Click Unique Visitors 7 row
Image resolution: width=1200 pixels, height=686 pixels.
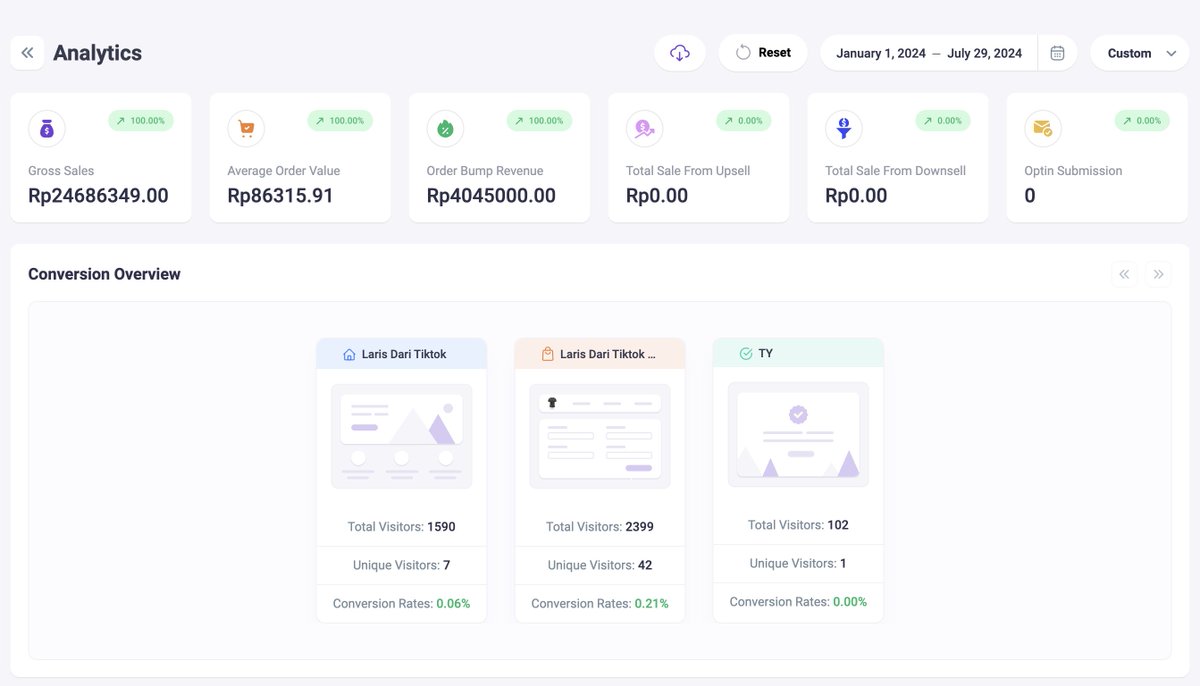(402, 565)
